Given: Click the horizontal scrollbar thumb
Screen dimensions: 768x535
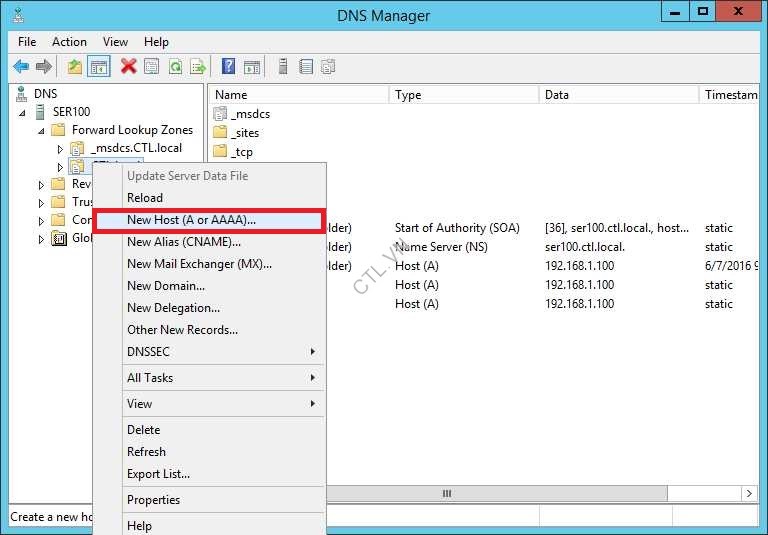Looking at the screenshot, I should point(446,494).
